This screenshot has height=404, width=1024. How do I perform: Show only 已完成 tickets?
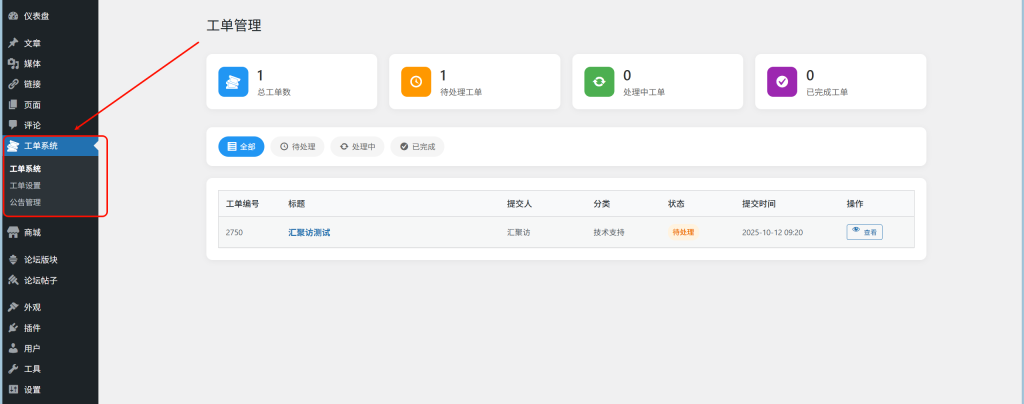[417, 147]
